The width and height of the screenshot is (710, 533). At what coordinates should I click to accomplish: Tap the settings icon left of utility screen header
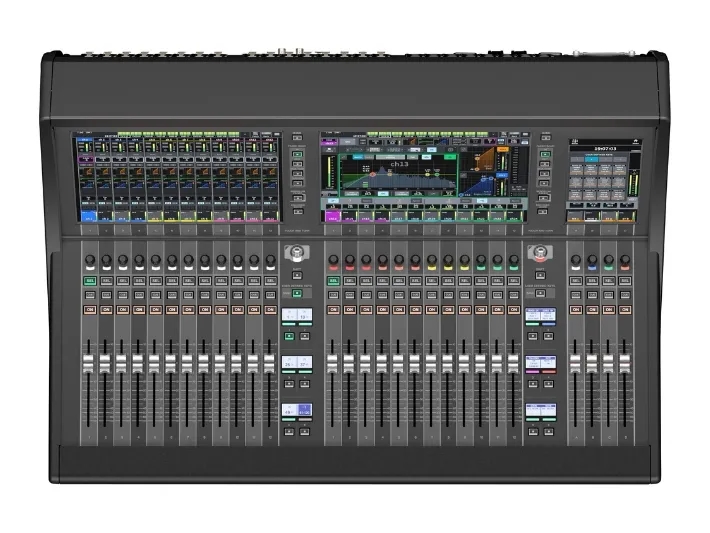(575, 142)
